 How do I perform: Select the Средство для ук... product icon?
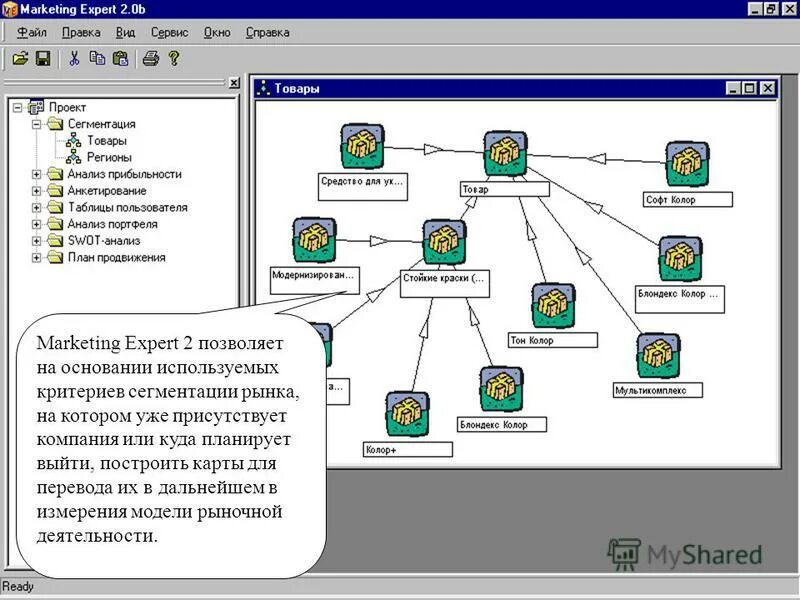coord(362,146)
